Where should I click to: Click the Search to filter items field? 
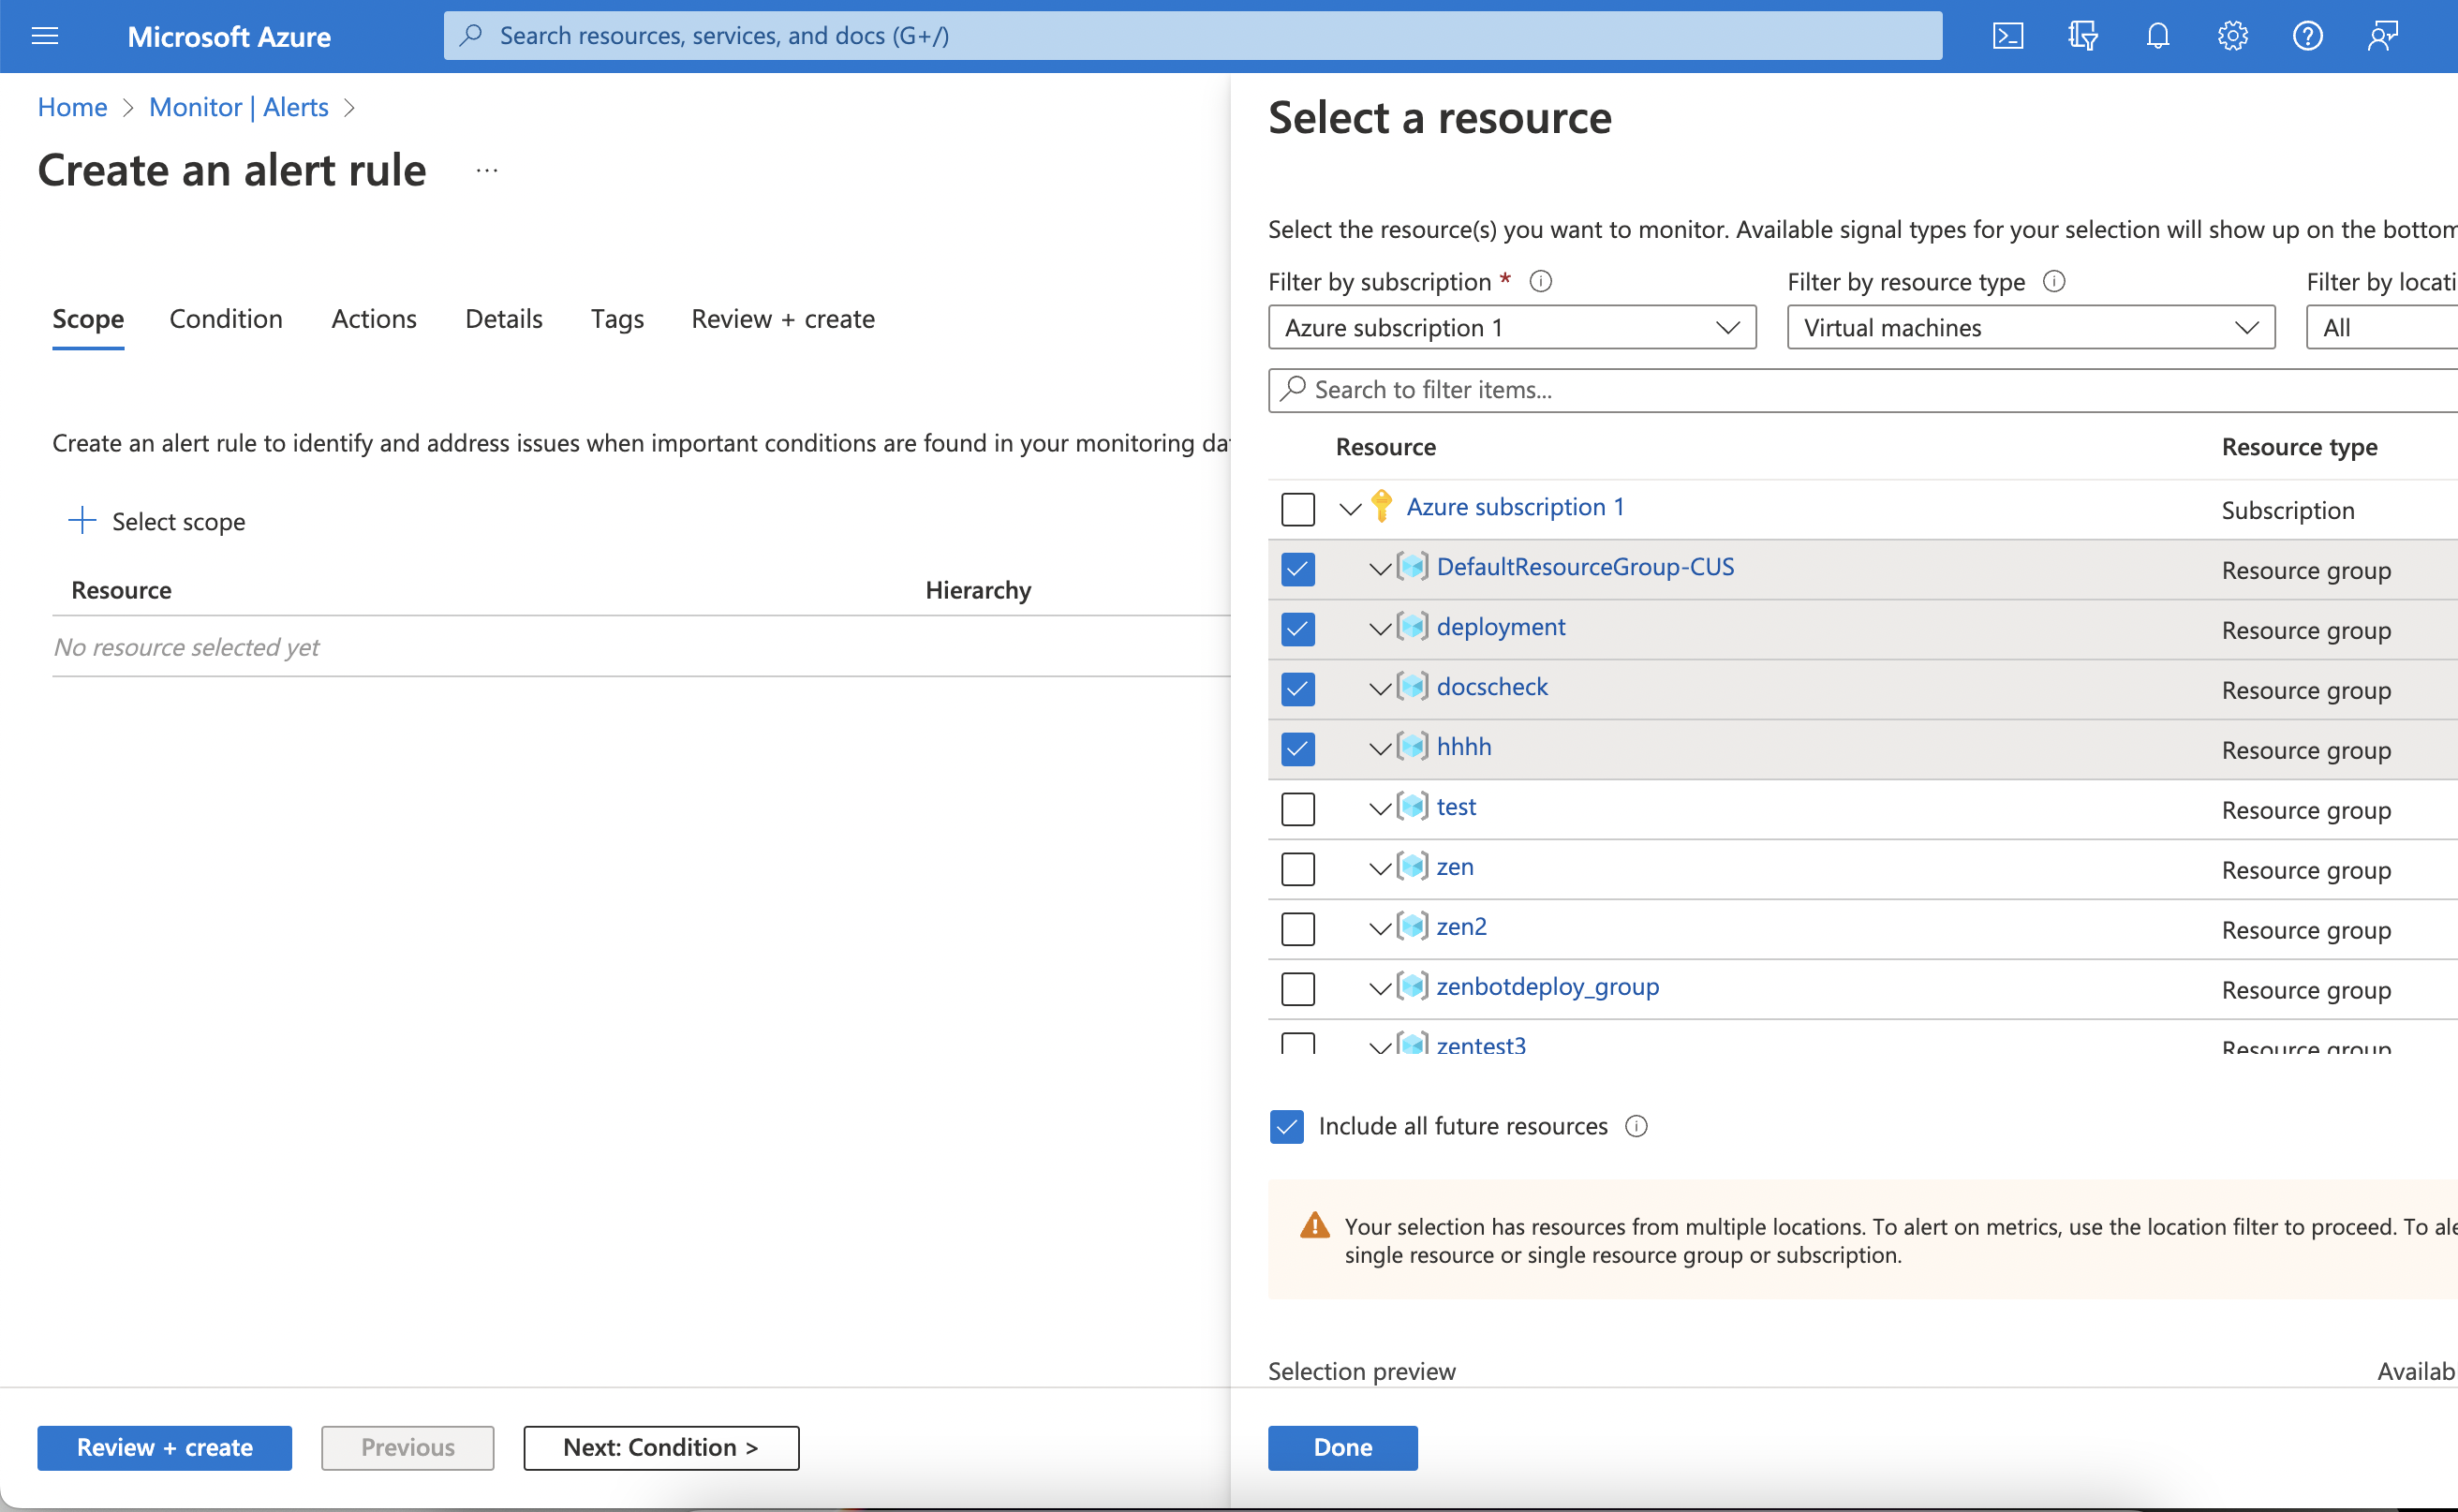(1860, 390)
